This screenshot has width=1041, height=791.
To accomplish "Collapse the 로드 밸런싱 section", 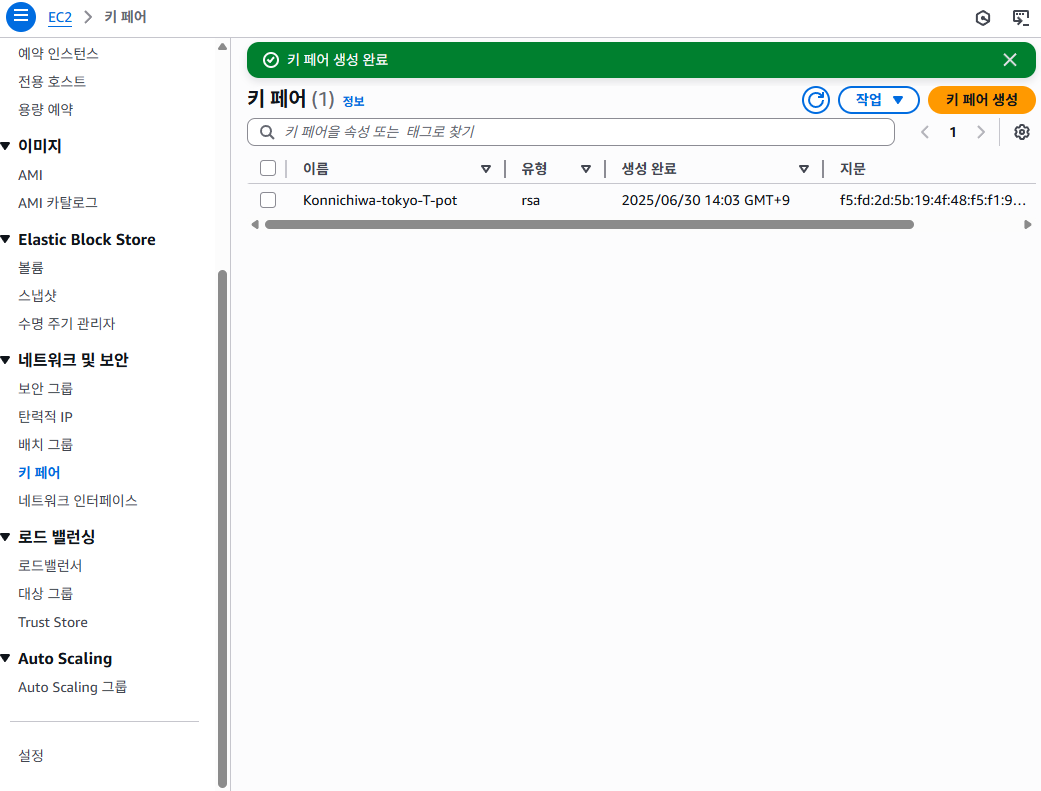I will [x=6, y=537].
